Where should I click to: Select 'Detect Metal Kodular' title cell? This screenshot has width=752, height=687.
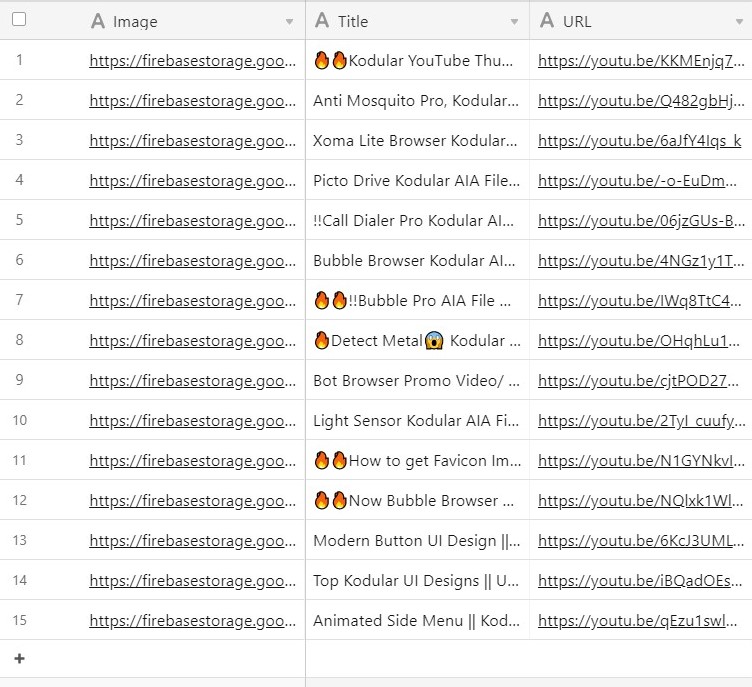tap(418, 340)
